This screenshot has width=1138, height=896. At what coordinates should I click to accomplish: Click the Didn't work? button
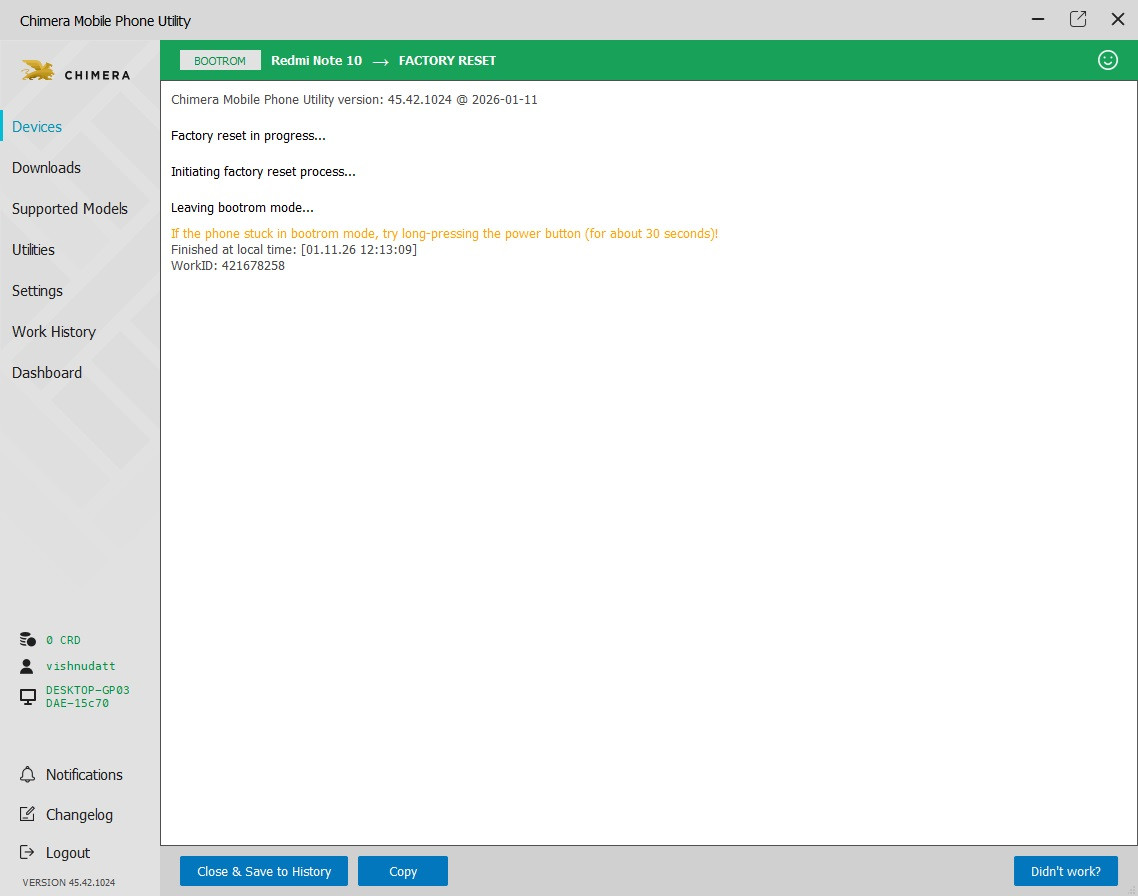coord(1065,871)
